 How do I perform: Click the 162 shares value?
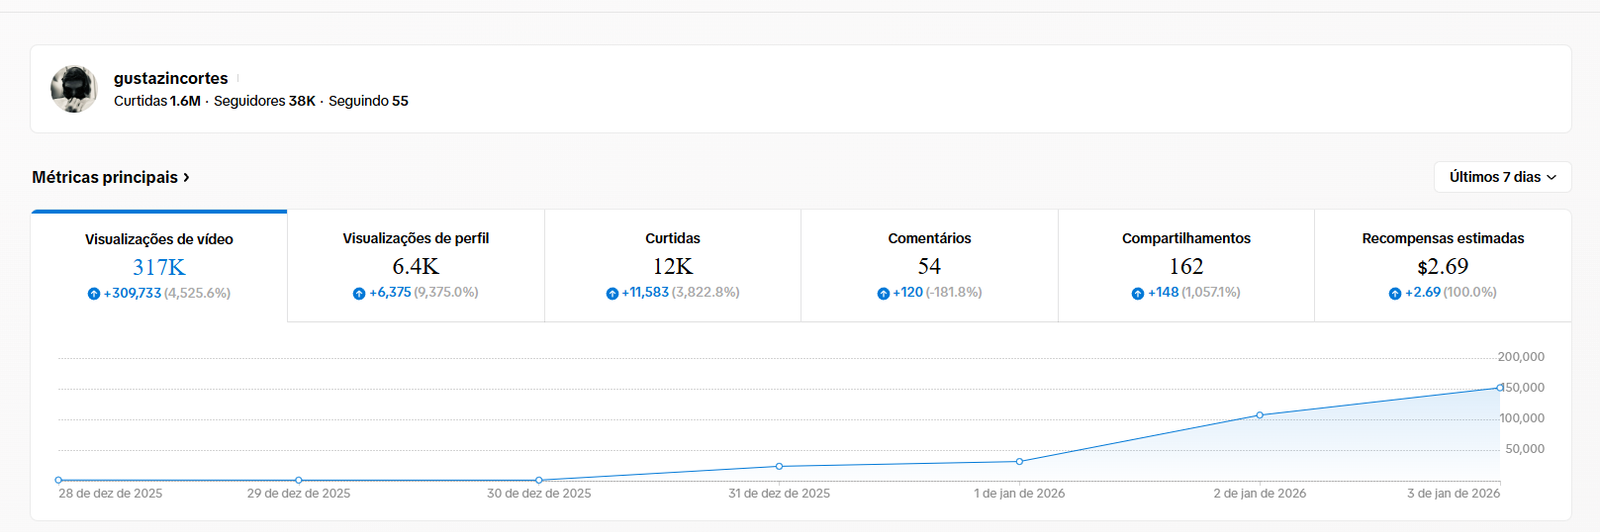point(1187,266)
